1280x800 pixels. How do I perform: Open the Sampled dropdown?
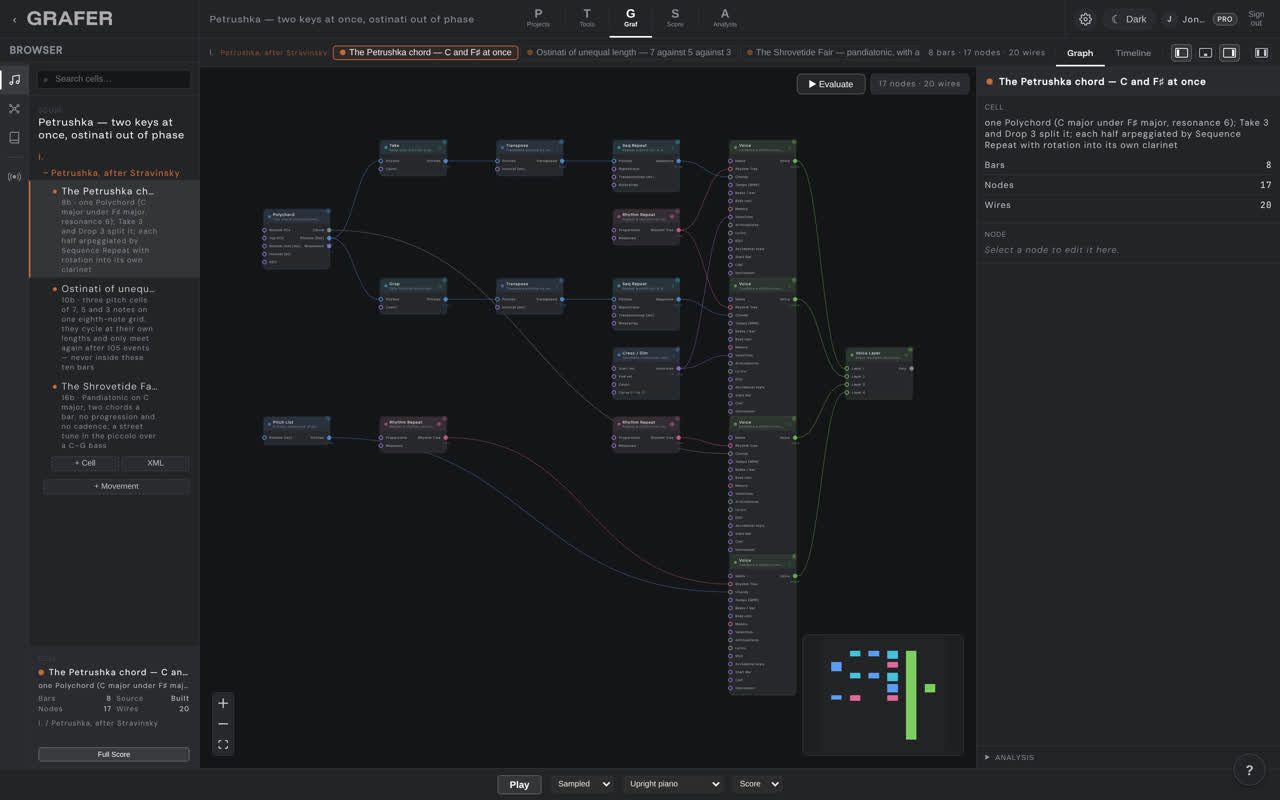[x=581, y=784]
